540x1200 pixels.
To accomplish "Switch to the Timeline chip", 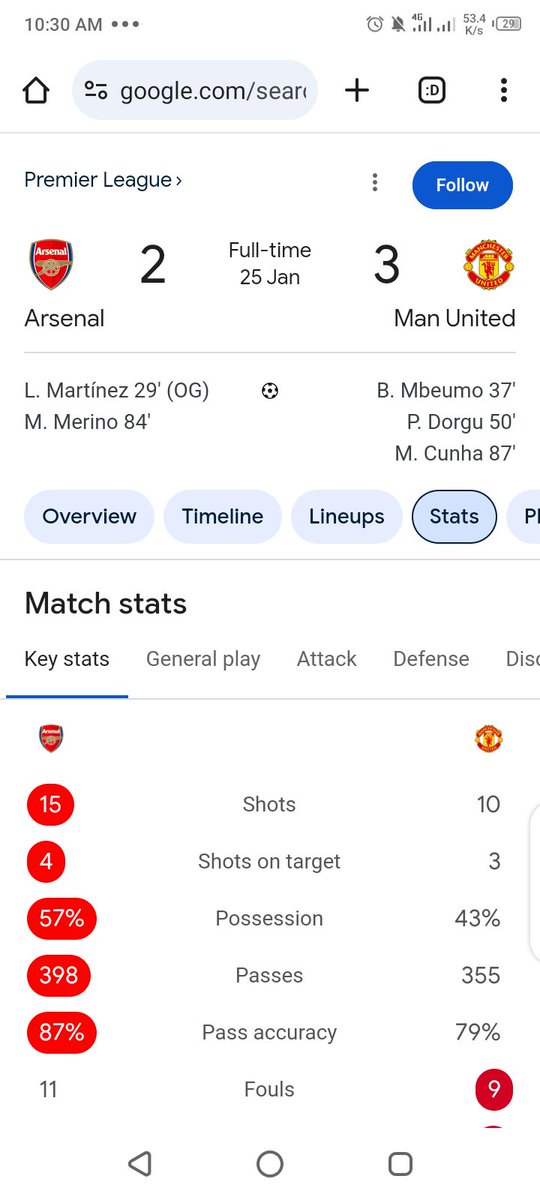I will 222,516.
